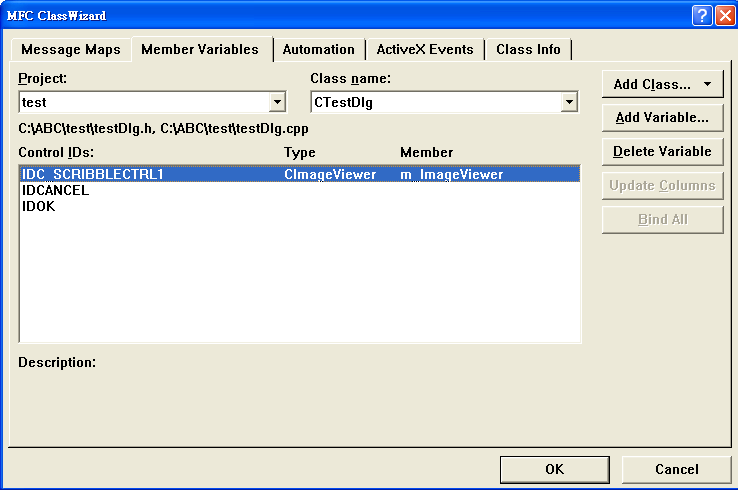Screen dimensions: 738x490
Task: Open the Automation tab
Action: click(318, 49)
